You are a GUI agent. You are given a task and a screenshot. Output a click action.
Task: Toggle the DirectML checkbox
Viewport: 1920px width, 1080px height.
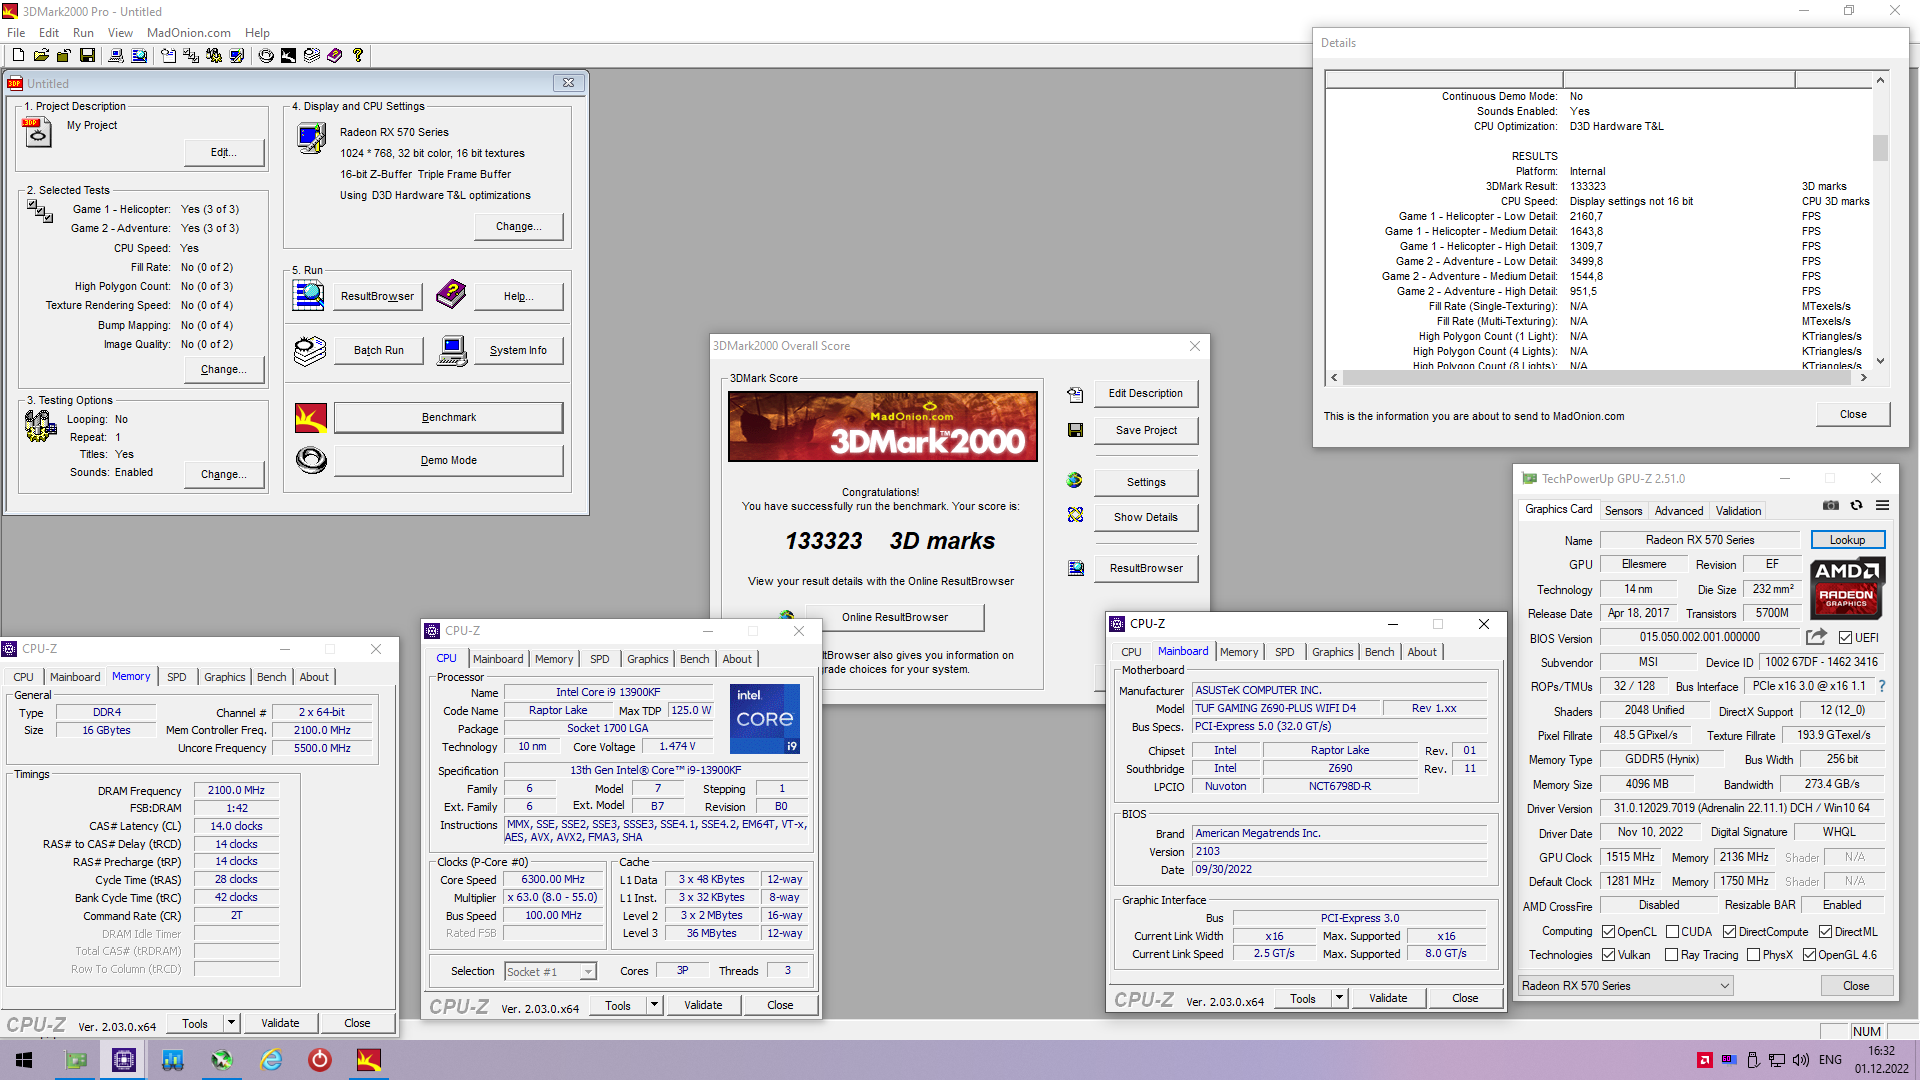[x=1825, y=931]
